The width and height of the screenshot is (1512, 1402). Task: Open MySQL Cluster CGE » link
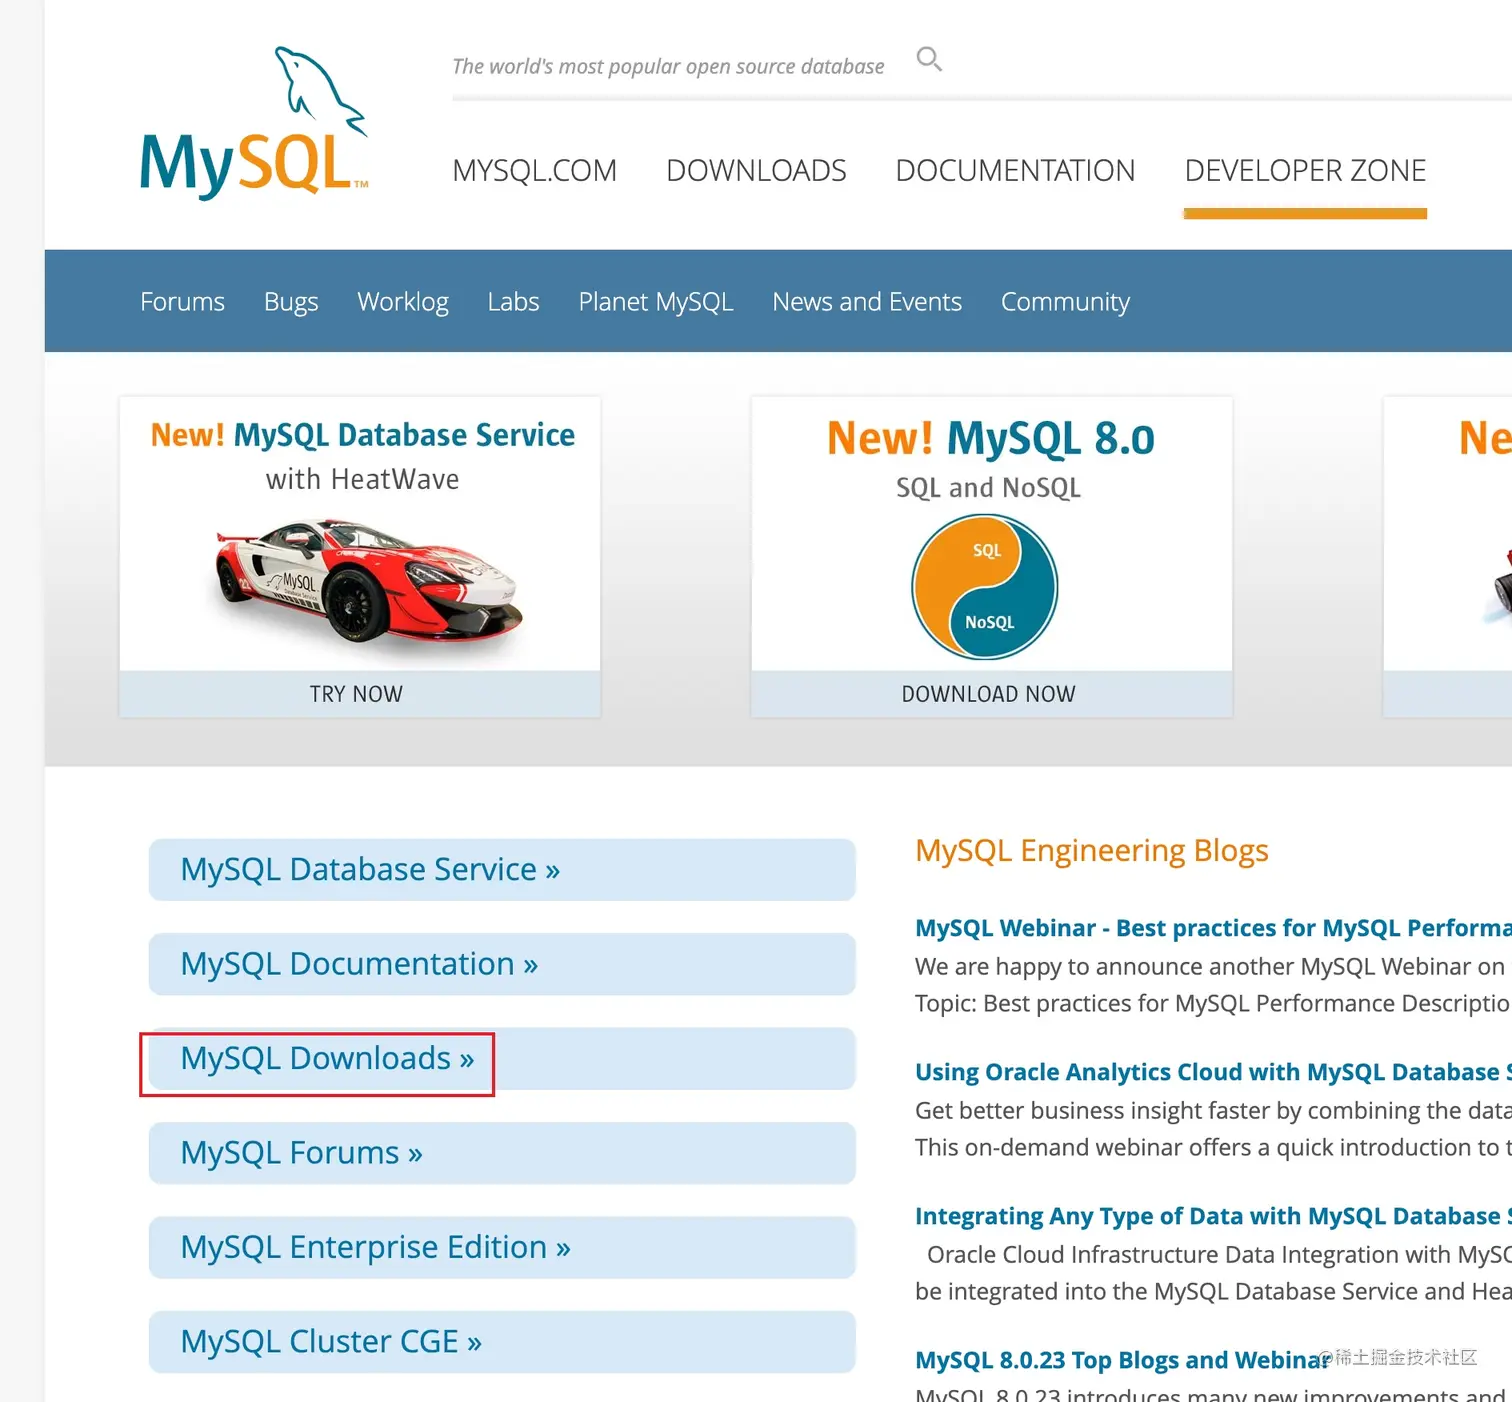(502, 1342)
